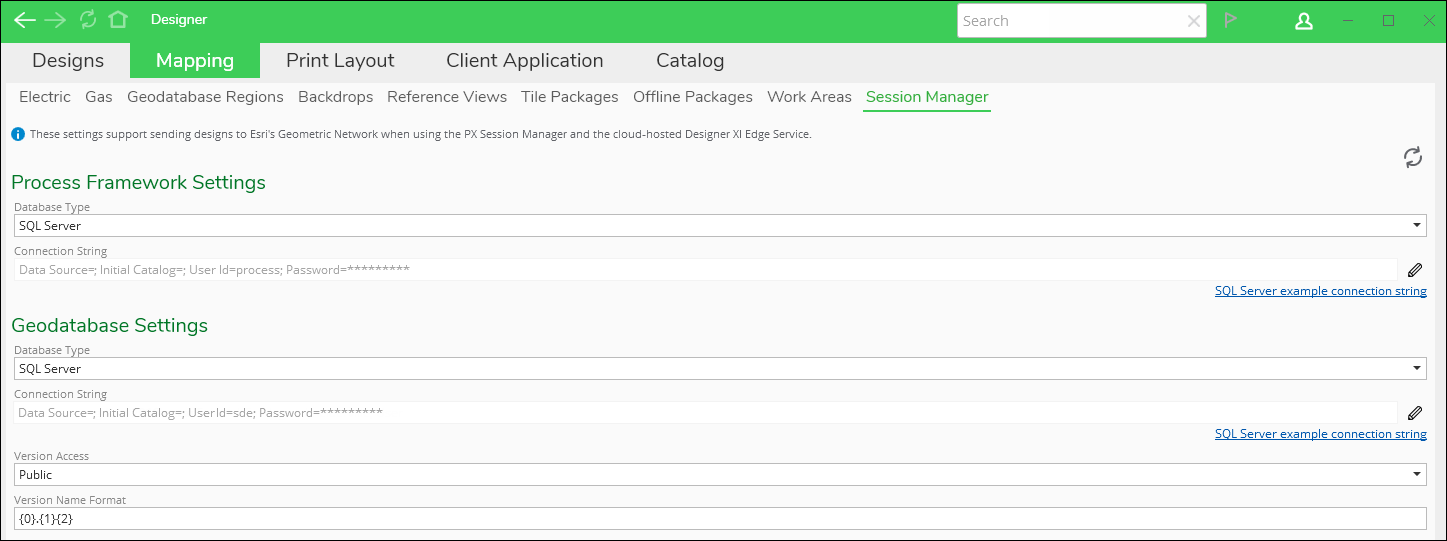
Task: Edit Process Framework connection string paperclip icon
Action: [x=1415, y=270]
